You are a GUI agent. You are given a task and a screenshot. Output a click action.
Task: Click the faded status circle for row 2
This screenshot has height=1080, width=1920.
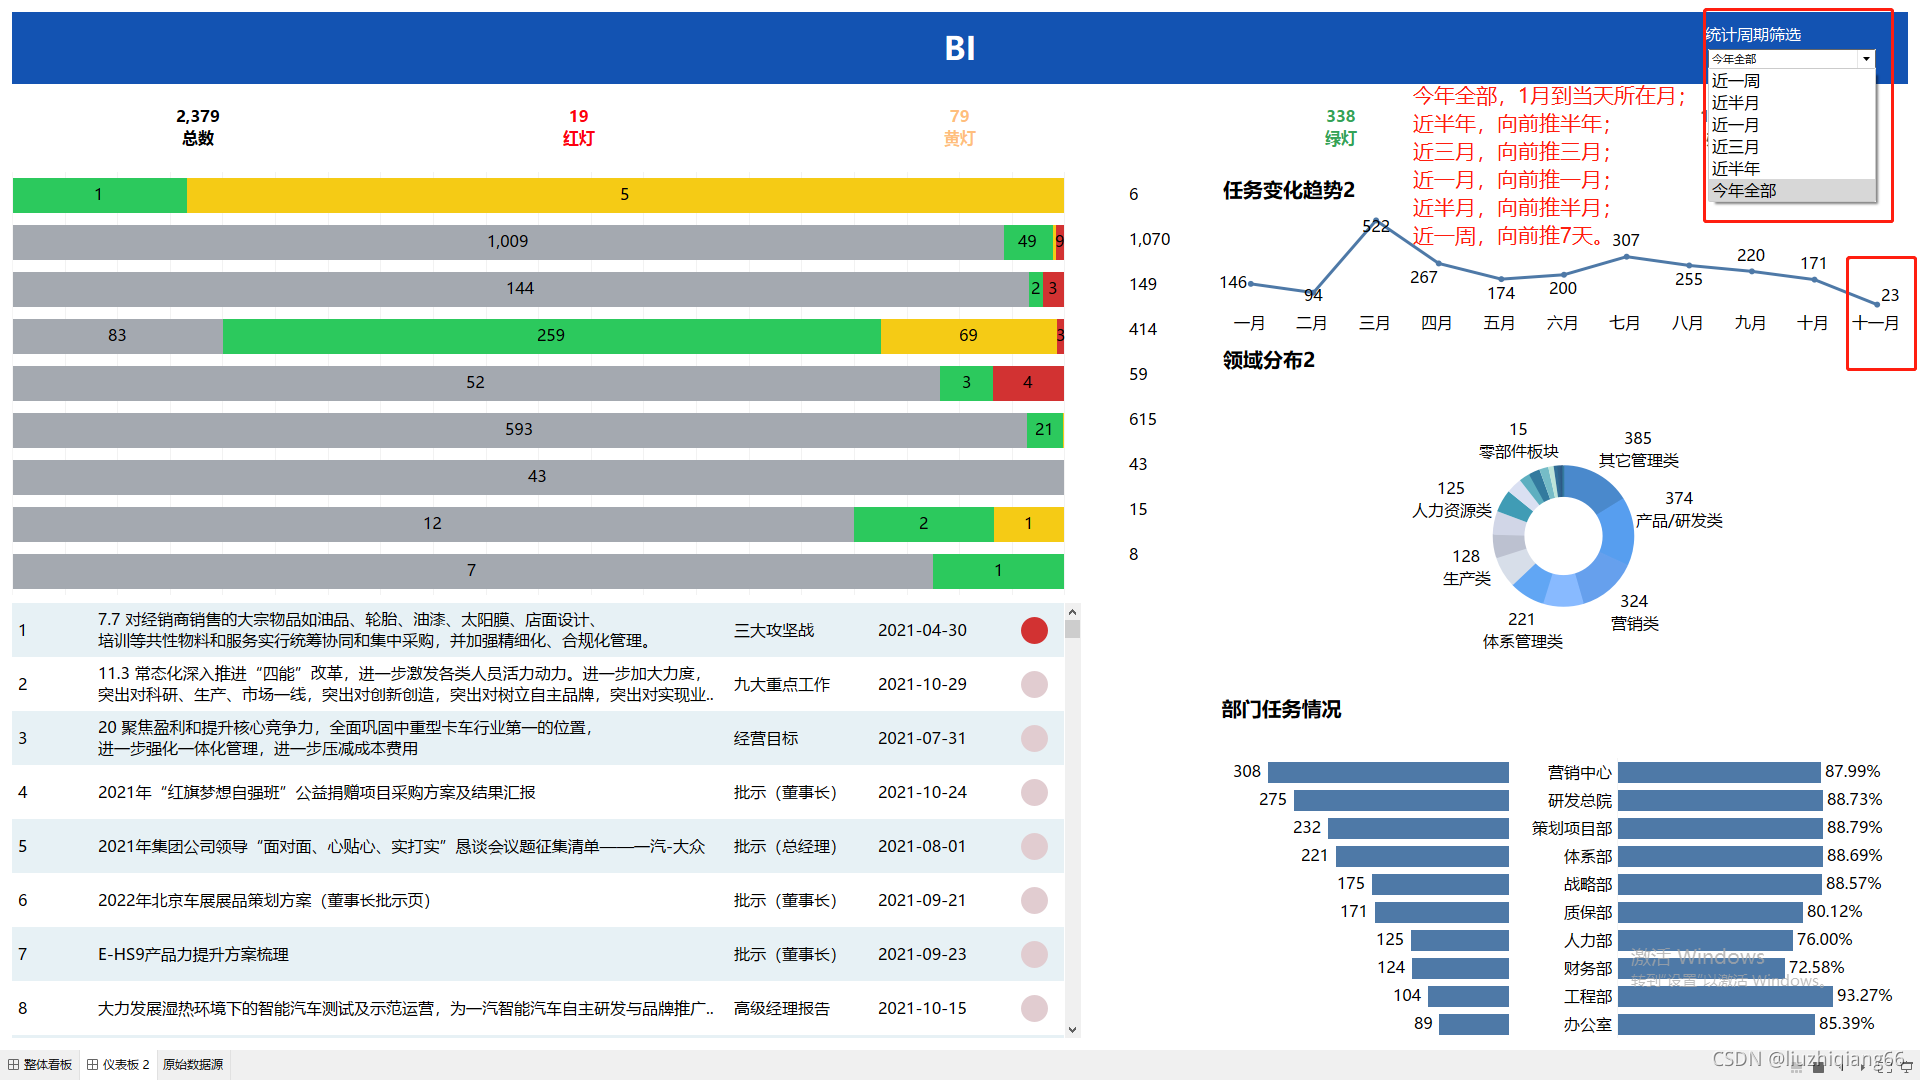click(1034, 684)
